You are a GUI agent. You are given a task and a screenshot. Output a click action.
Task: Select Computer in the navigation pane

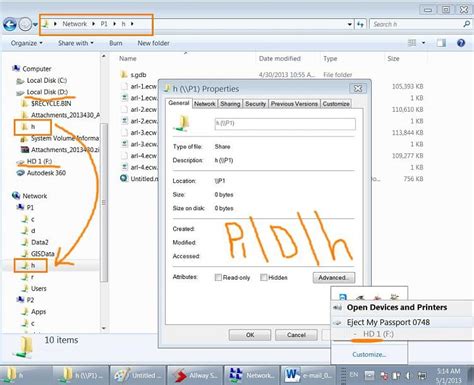click(37, 69)
